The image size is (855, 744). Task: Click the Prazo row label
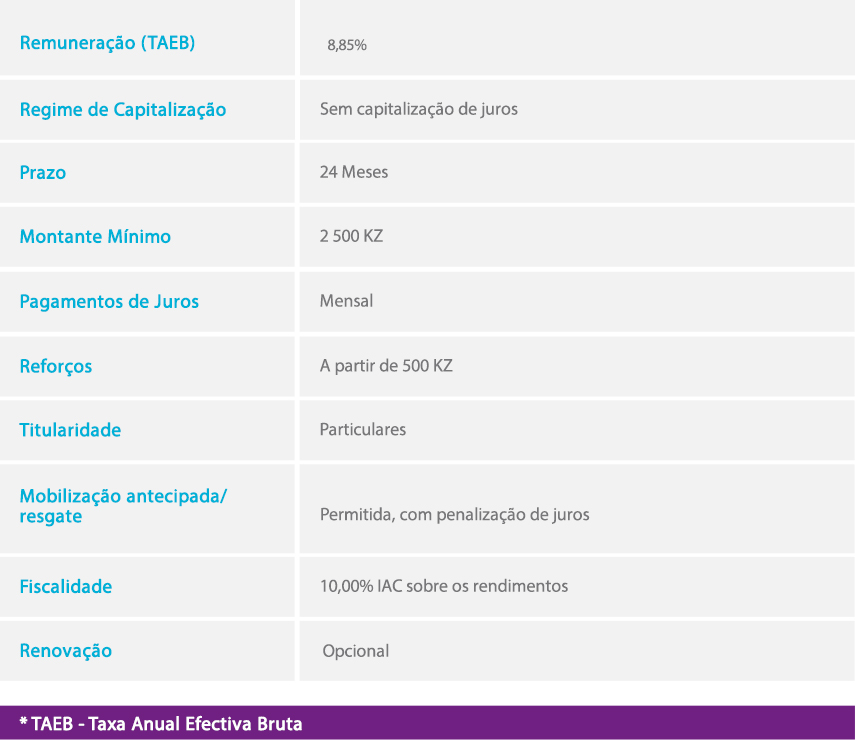tap(43, 172)
